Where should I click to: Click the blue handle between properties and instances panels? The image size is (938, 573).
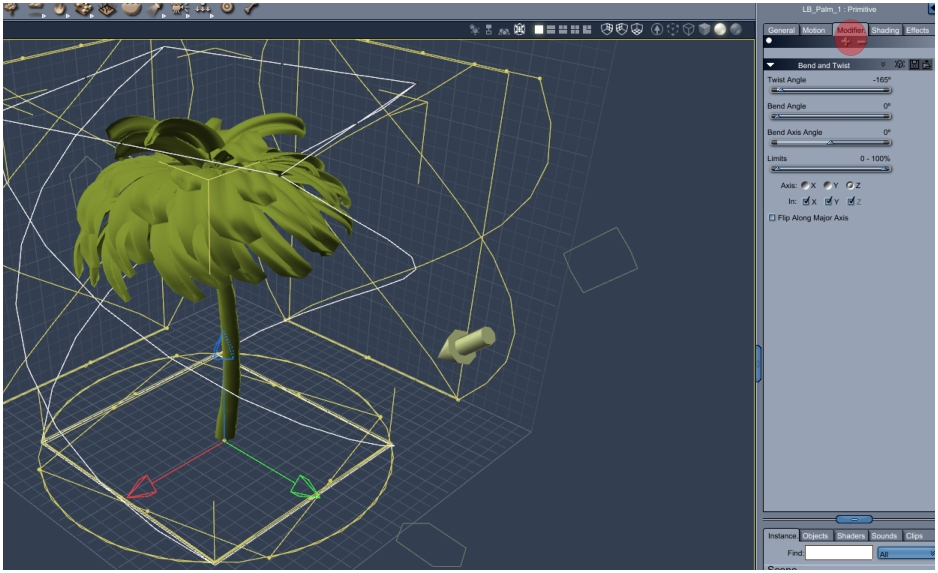(854, 519)
